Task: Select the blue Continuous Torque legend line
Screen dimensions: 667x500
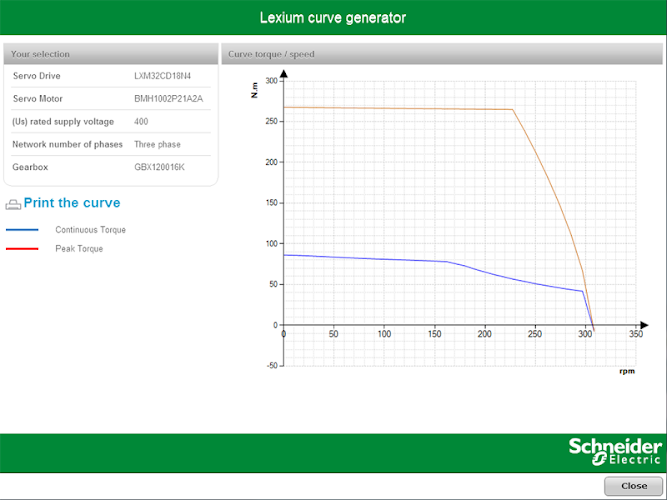Action: coord(22,230)
